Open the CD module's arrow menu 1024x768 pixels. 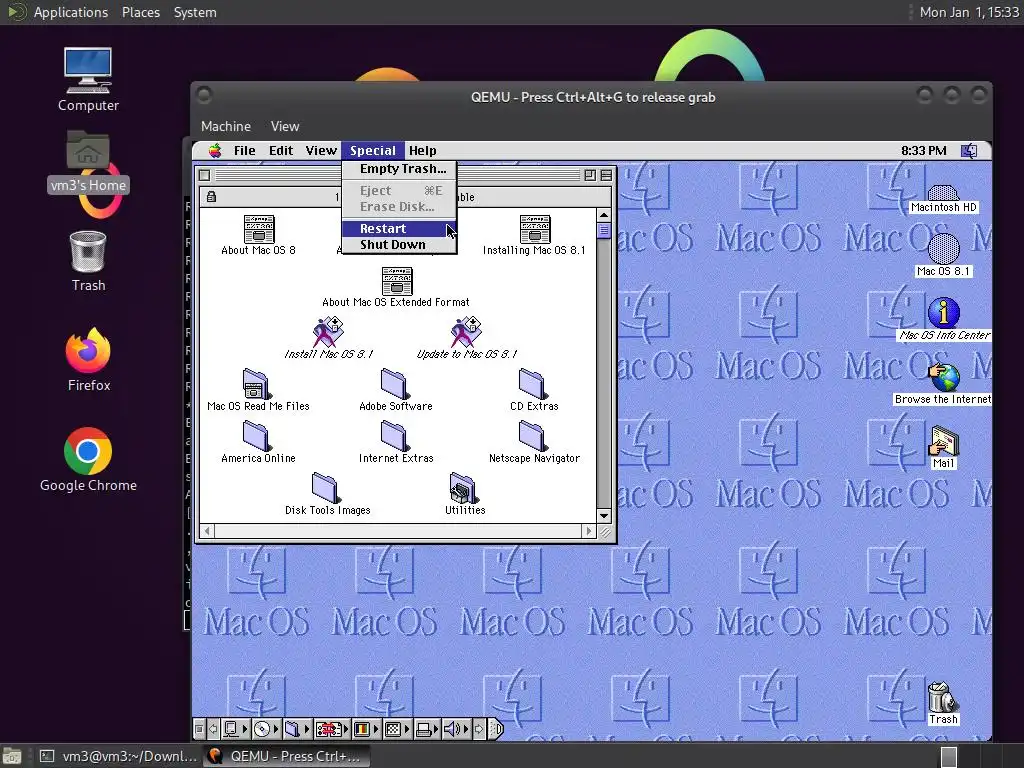pyautogui.click(x=276, y=729)
